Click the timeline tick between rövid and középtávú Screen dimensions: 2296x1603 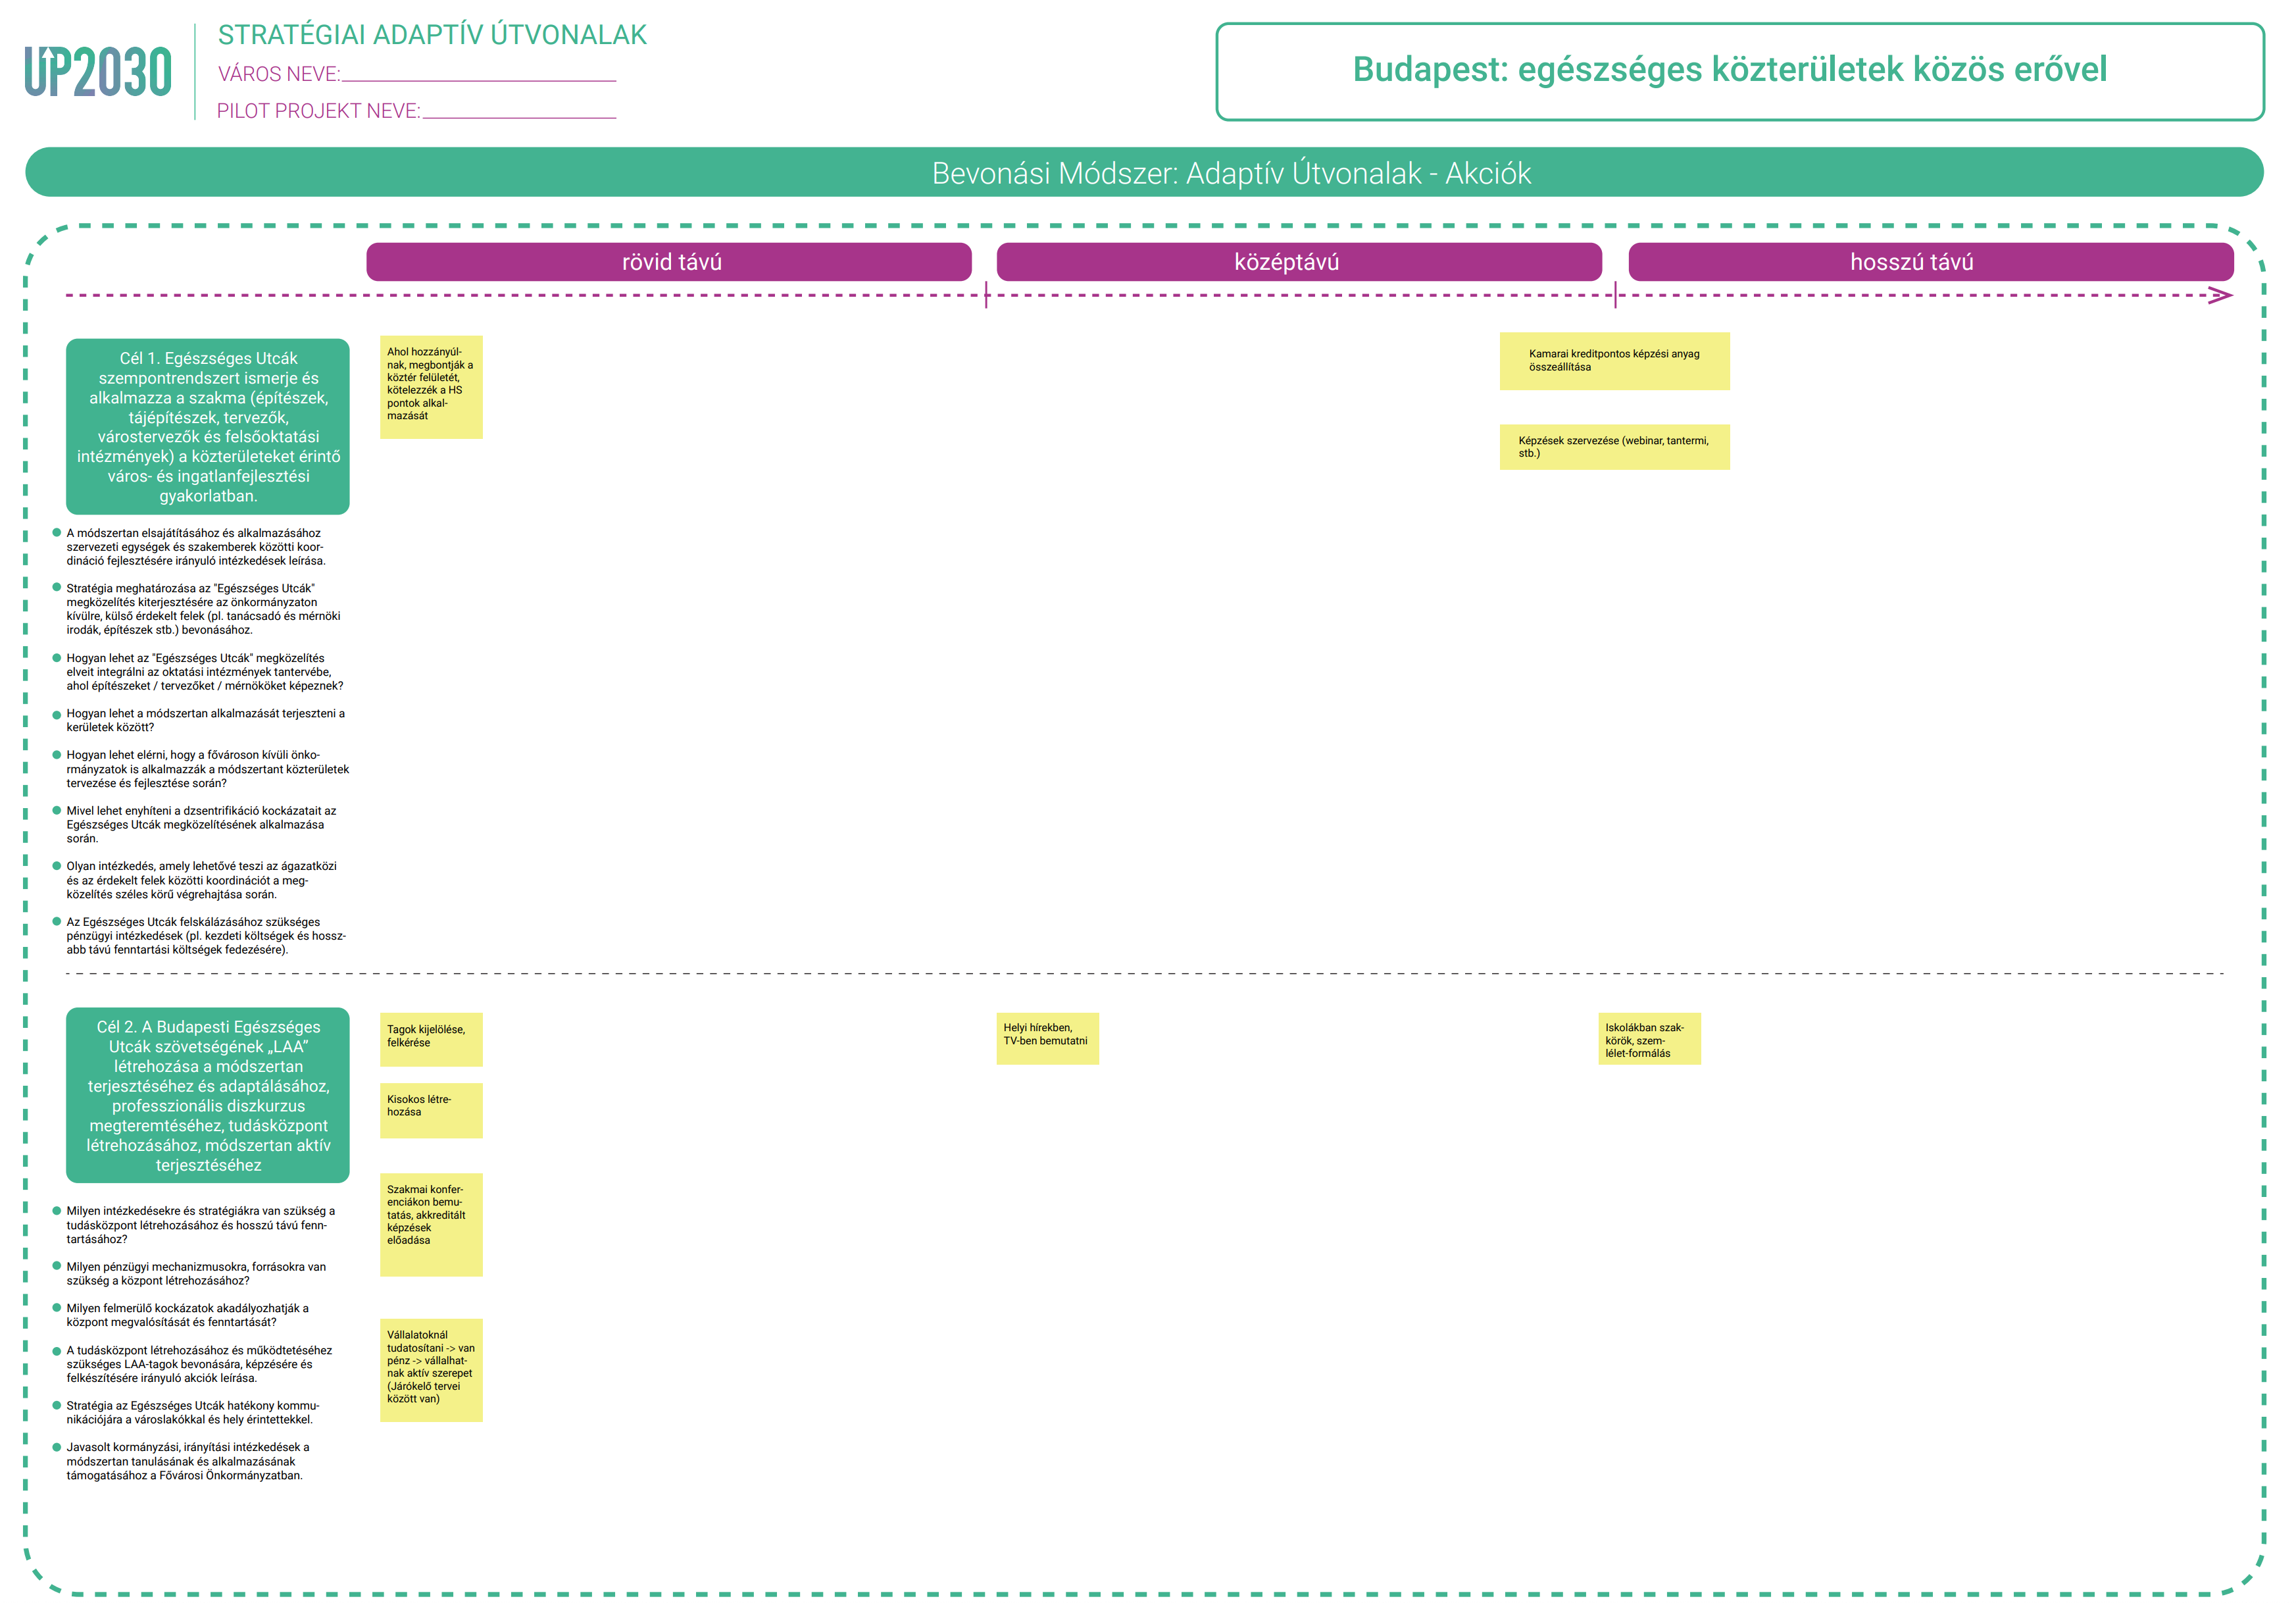coord(986,295)
